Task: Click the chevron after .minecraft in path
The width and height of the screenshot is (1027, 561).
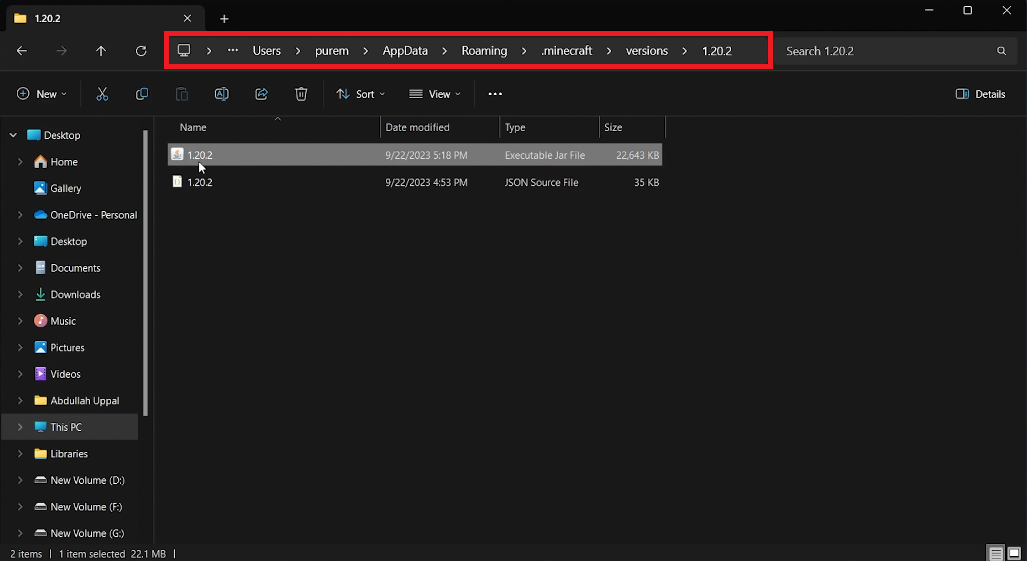Action: 610,51
